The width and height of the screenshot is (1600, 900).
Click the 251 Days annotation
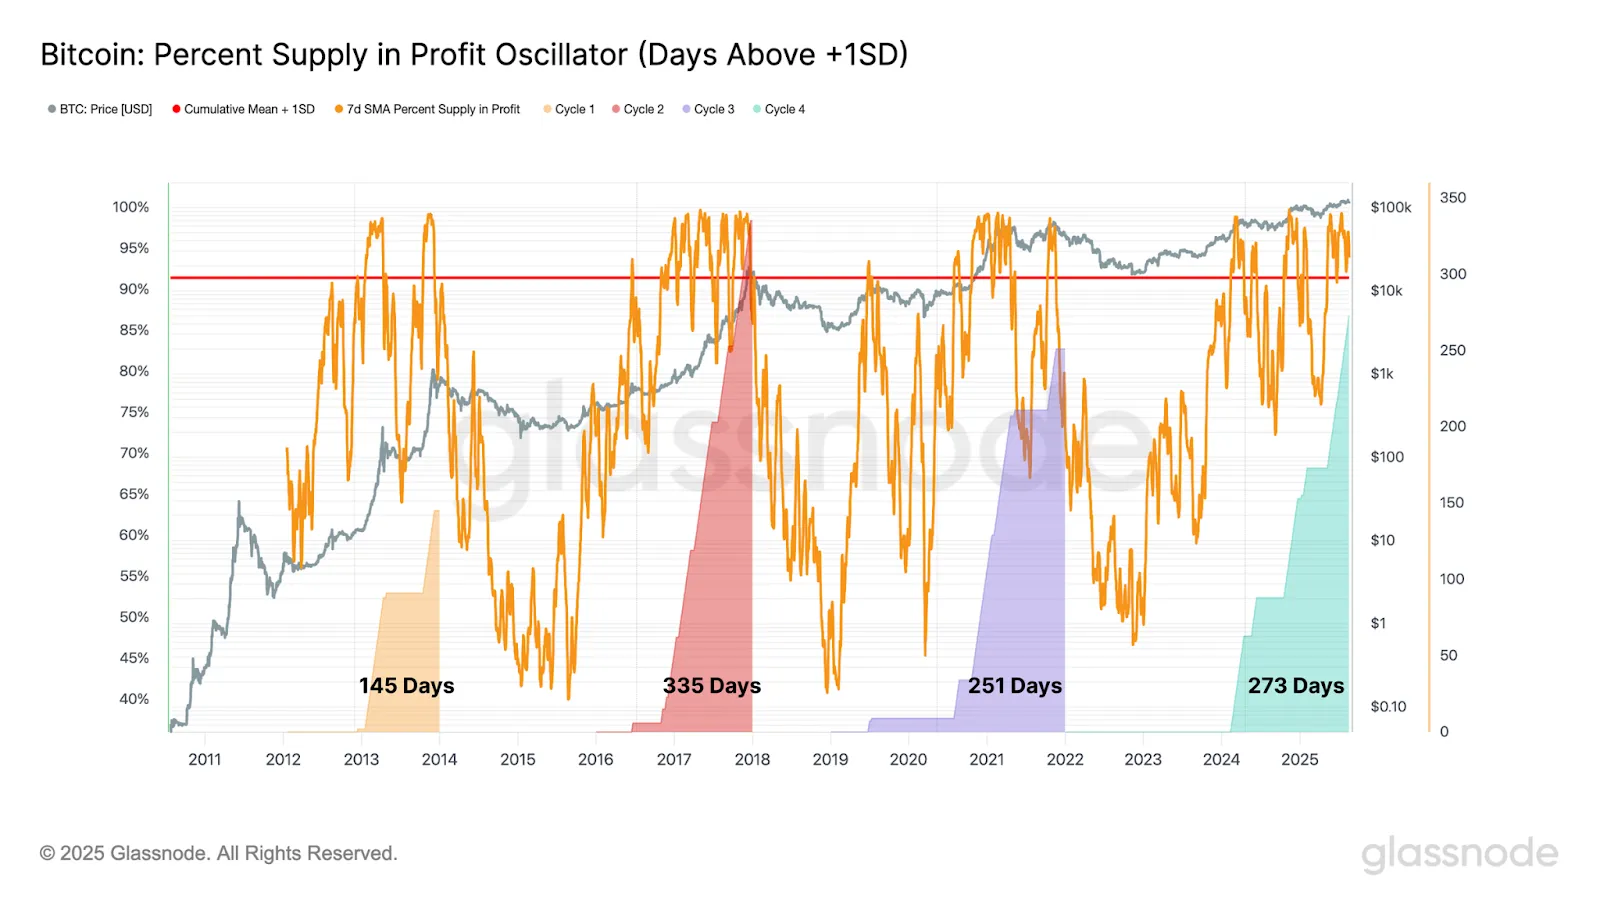pos(1015,686)
